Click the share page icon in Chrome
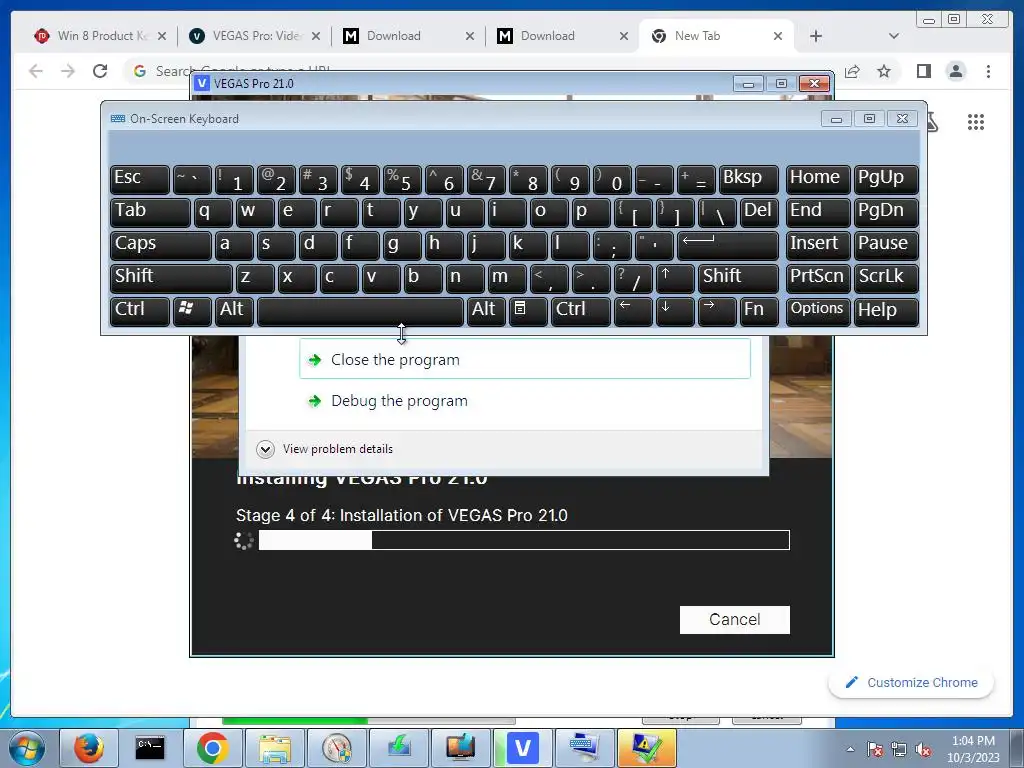Image resolution: width=1024 pixels, height=768 pixels. tap(852, 71)
